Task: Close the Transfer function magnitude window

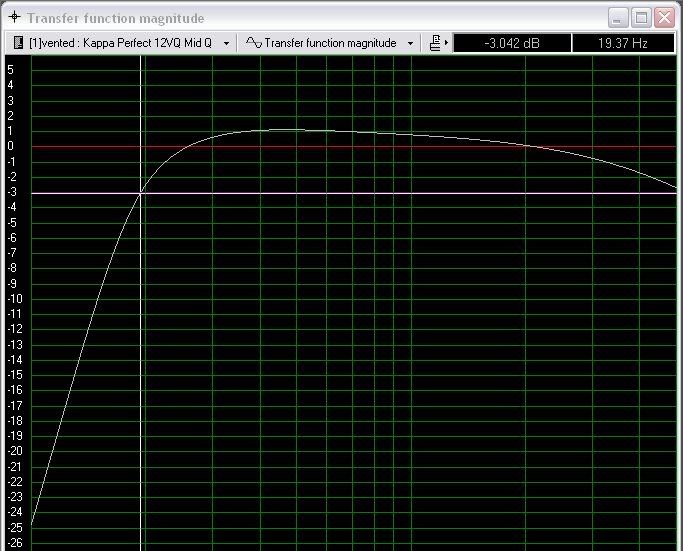Action: pos(664,18)
